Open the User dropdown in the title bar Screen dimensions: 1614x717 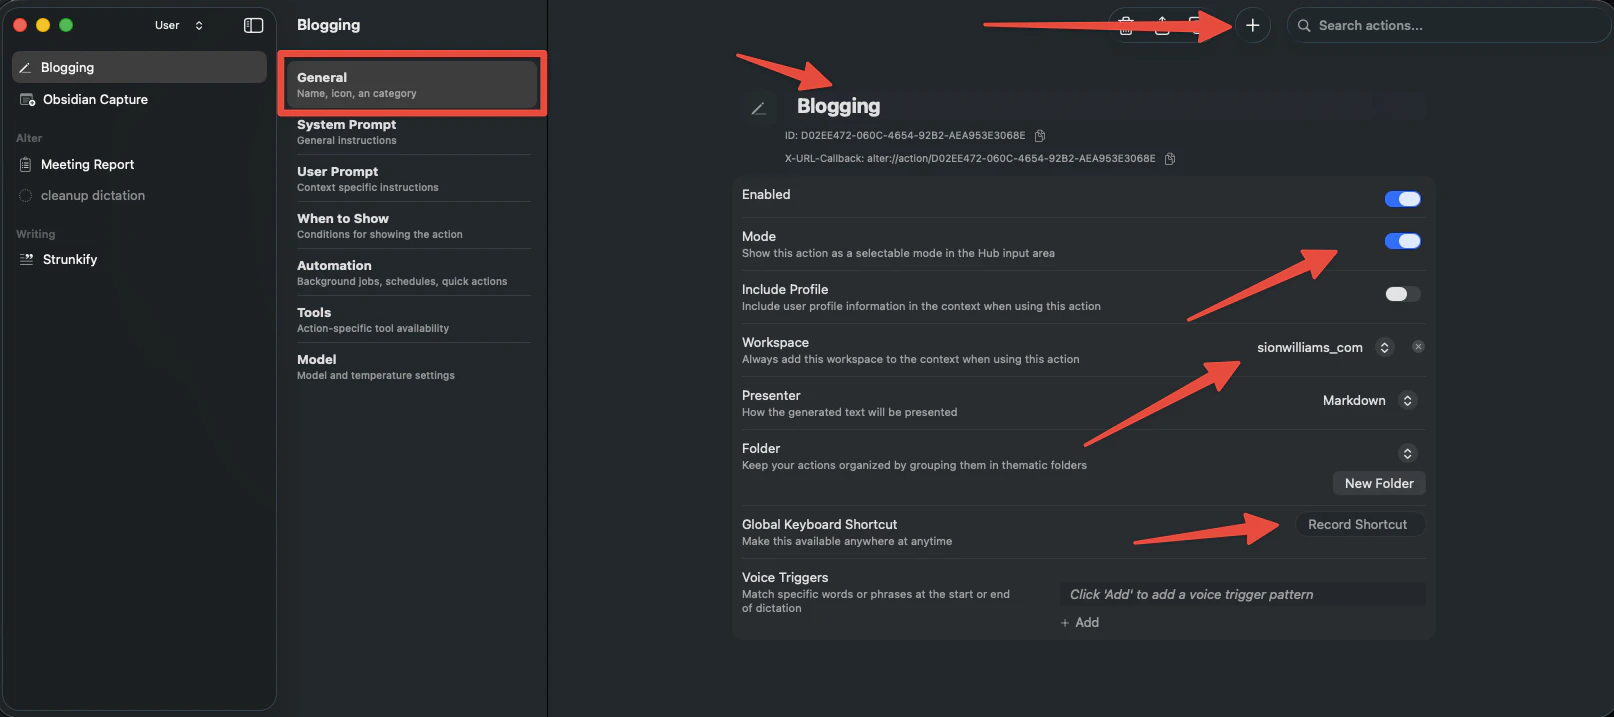(x=180, y=25)
